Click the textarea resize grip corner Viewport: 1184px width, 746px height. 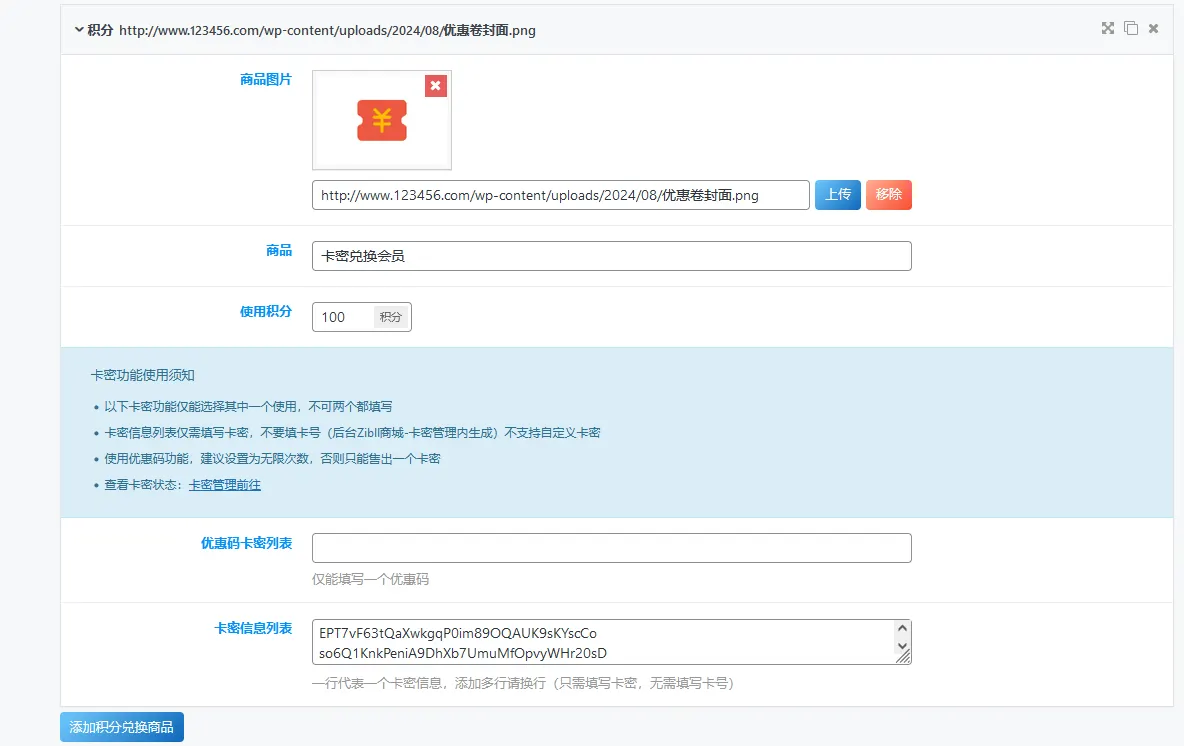click(x=903, y=657)
